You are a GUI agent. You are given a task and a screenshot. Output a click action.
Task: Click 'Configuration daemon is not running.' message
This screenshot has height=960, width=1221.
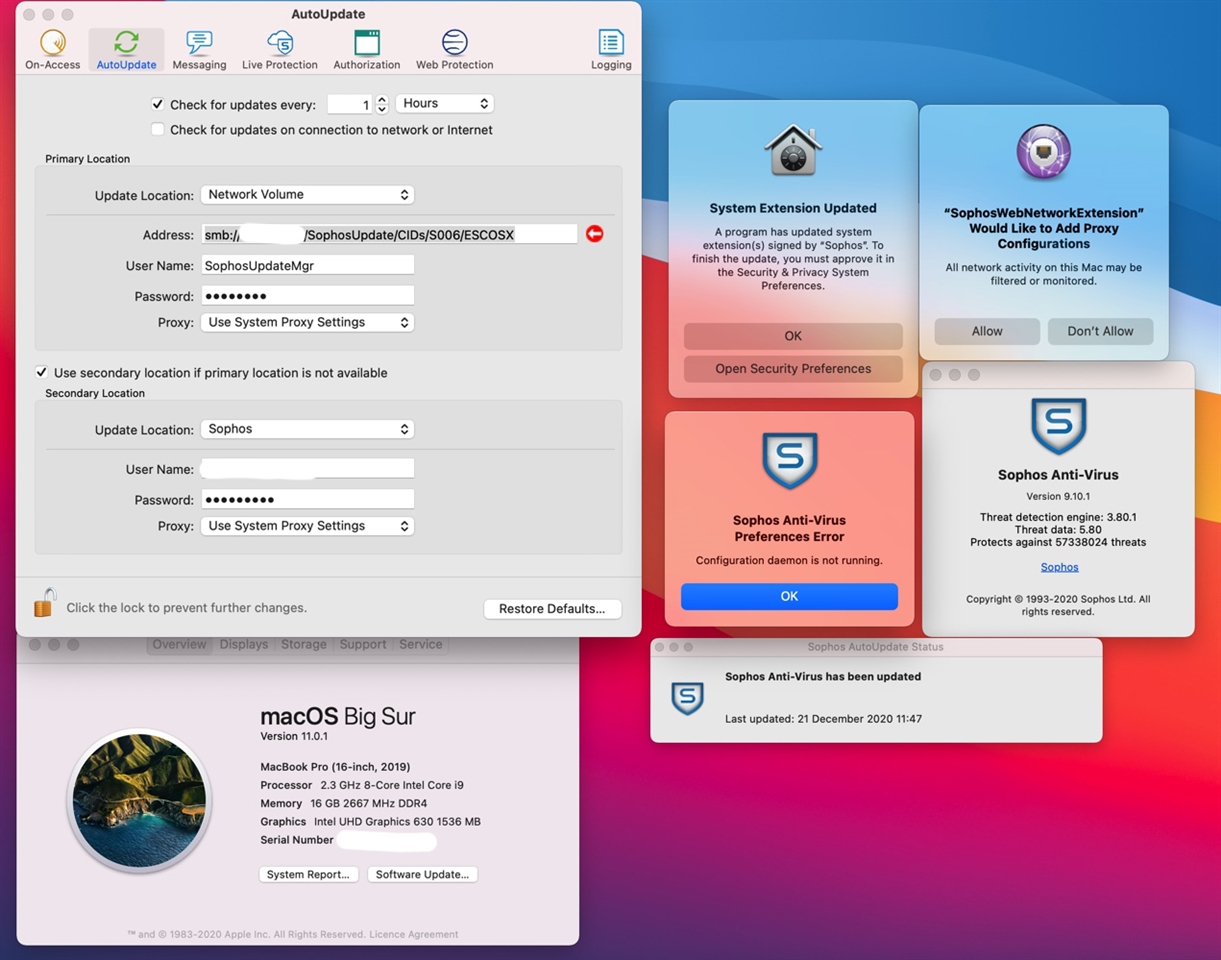click(x=789, y=561)
